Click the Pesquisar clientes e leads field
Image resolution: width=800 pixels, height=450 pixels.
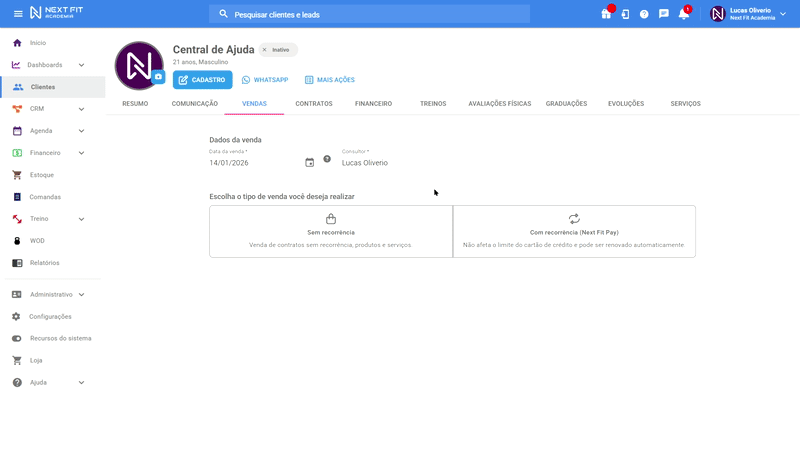click(x=369, y=14)
